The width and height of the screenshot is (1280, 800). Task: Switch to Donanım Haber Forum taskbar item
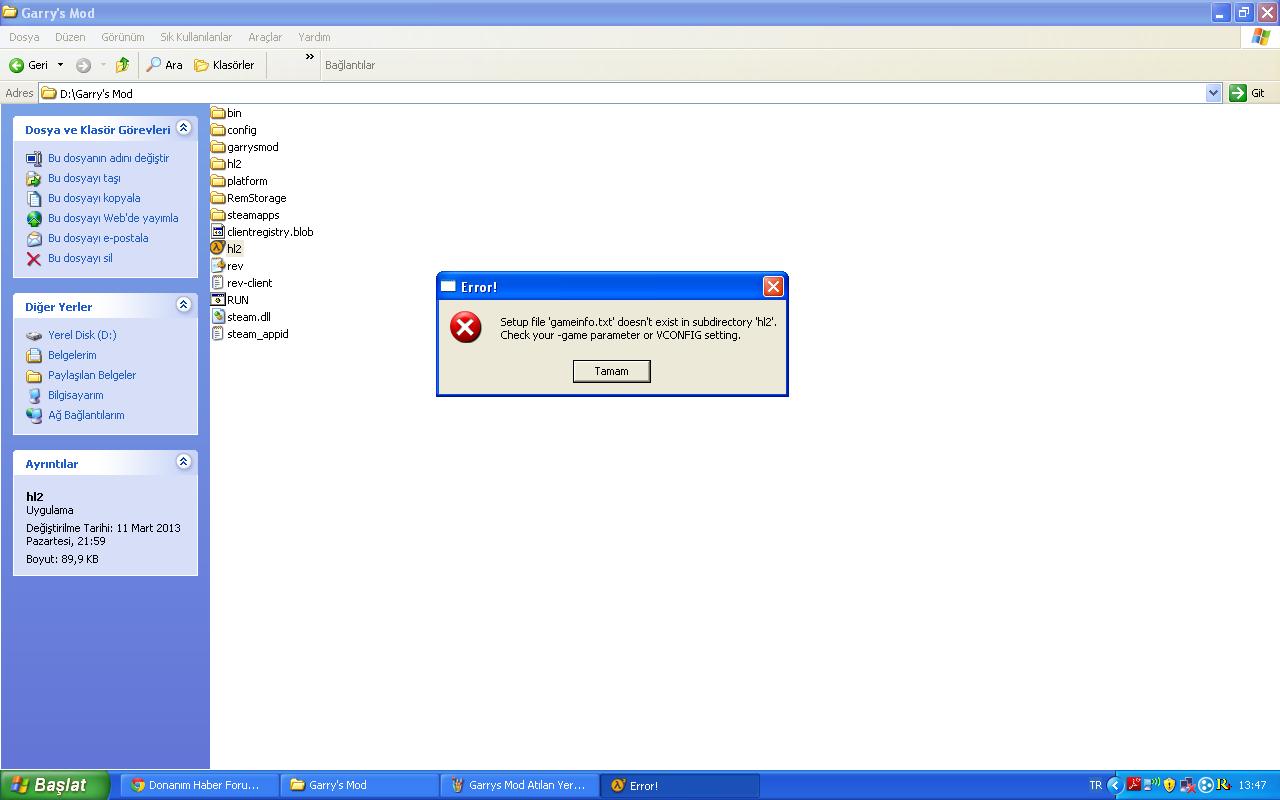198,785
